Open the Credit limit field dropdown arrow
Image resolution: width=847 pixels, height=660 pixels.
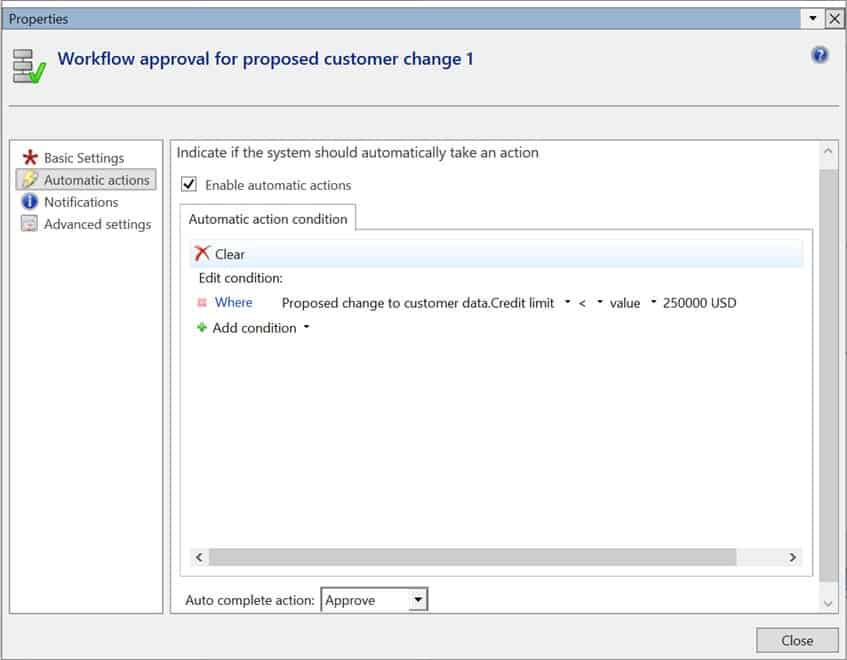[x=567, y=302]
